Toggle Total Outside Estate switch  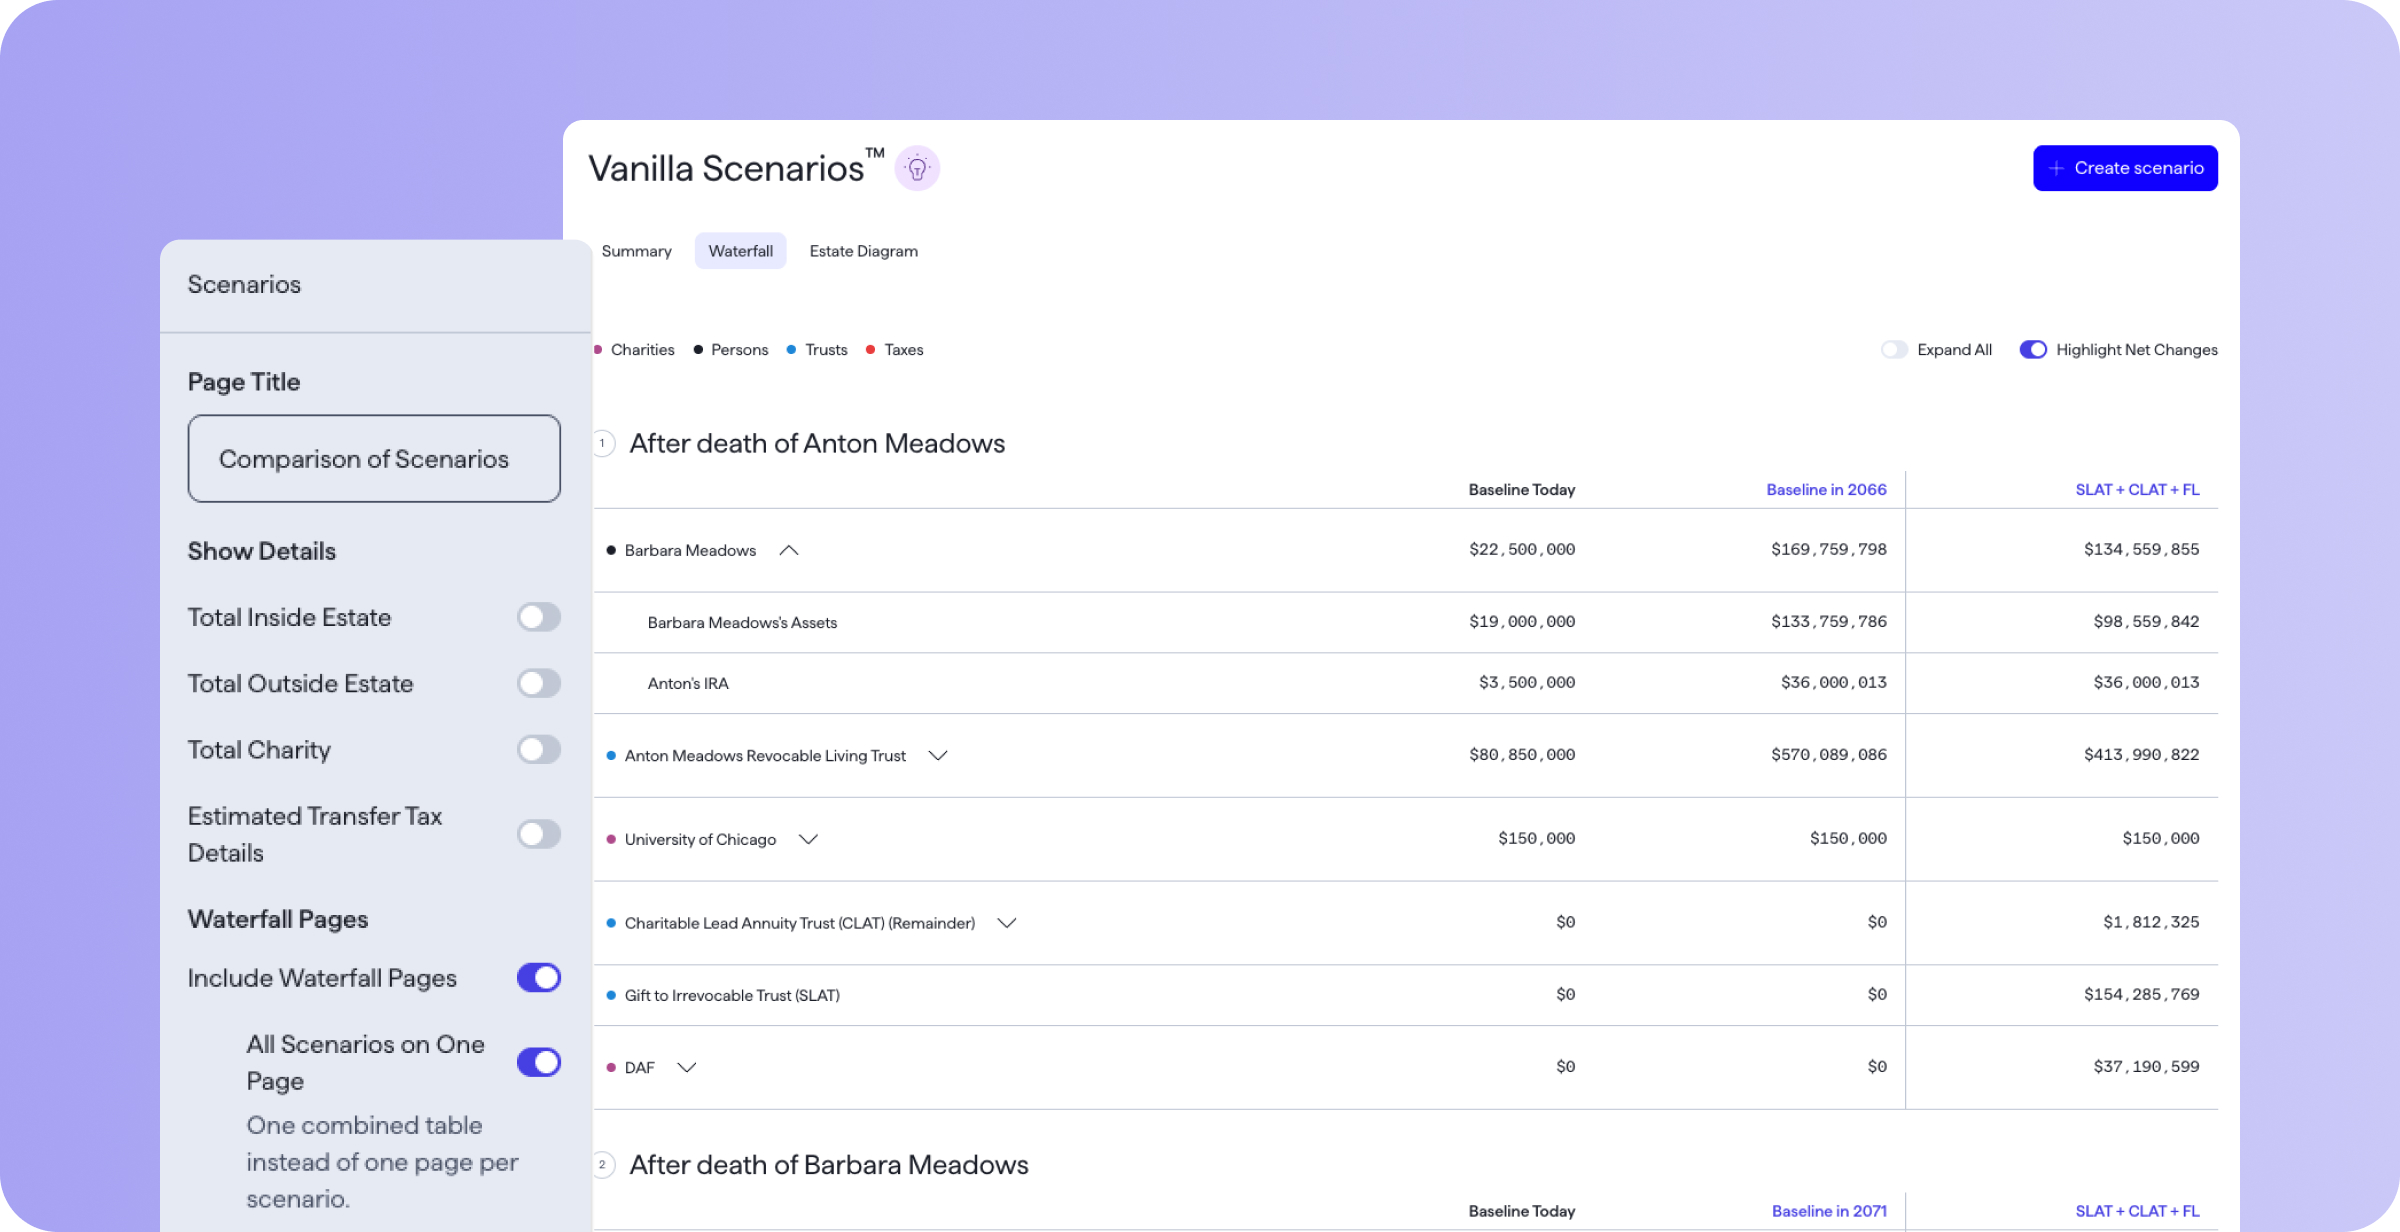click(x=539, y=683)
